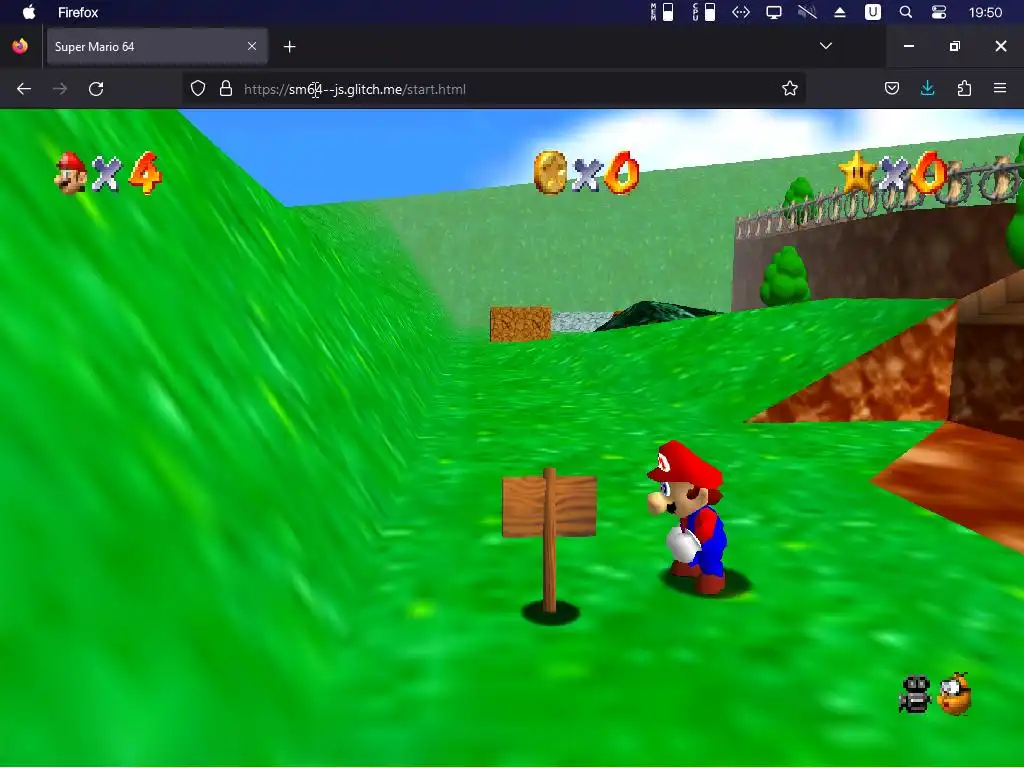Open Spotlight search magnifier icon

[x=906, y=12]
